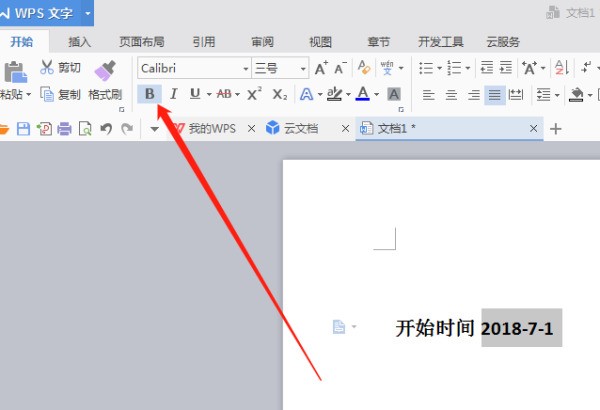Click the numbered list icon

(454, 68)
